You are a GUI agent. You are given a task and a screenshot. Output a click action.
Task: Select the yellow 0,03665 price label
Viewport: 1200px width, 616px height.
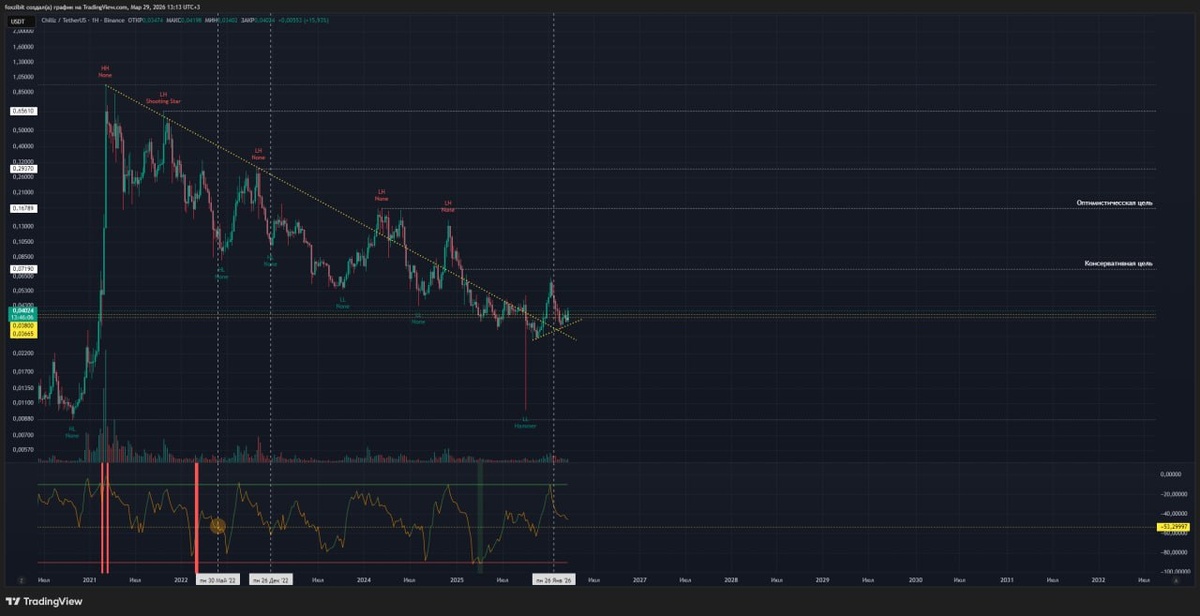click(x=23, y=333)
